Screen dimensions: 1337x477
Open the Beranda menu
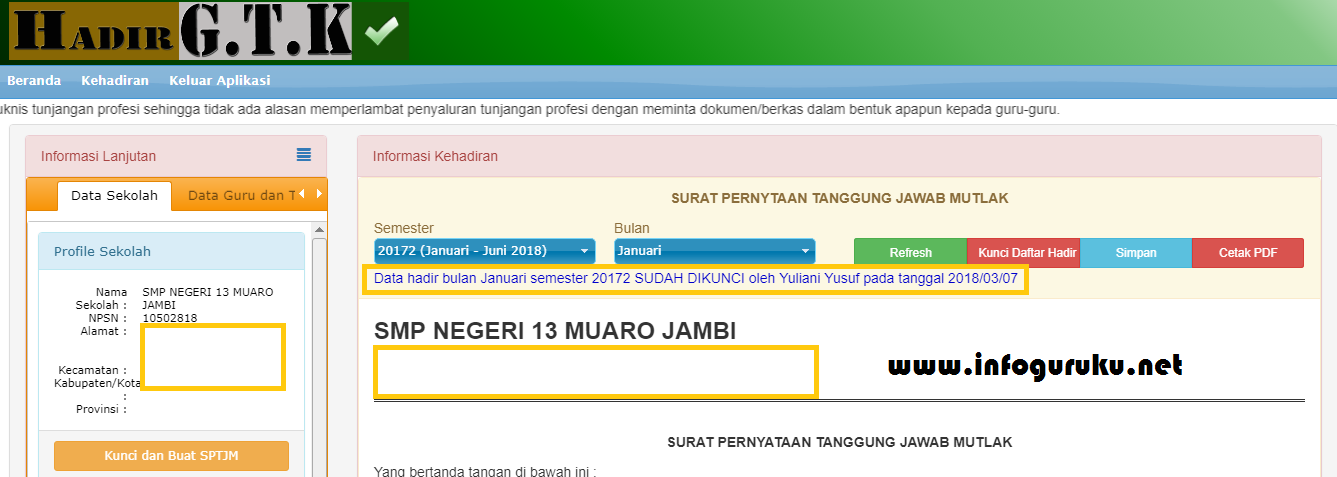(34, 80)
